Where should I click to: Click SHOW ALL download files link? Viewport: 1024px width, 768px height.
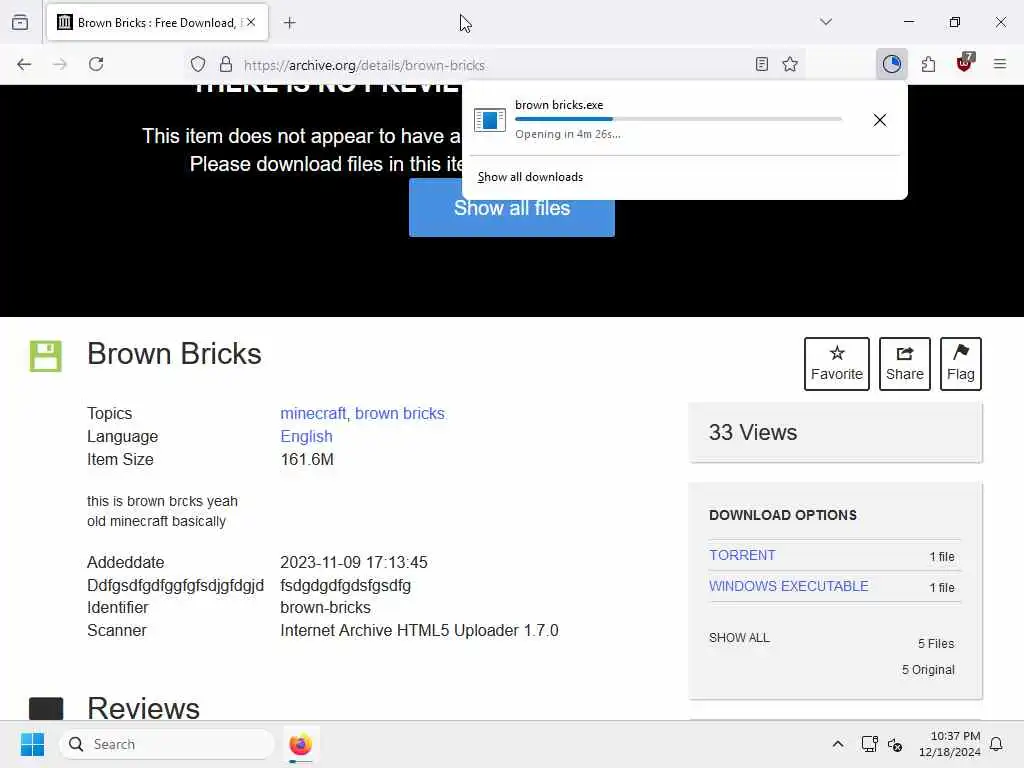(x=739, y=637)
